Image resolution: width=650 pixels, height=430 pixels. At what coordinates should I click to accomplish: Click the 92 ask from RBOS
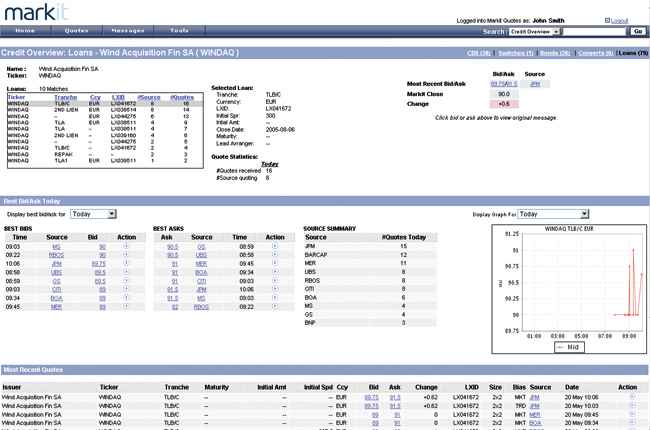175,307
